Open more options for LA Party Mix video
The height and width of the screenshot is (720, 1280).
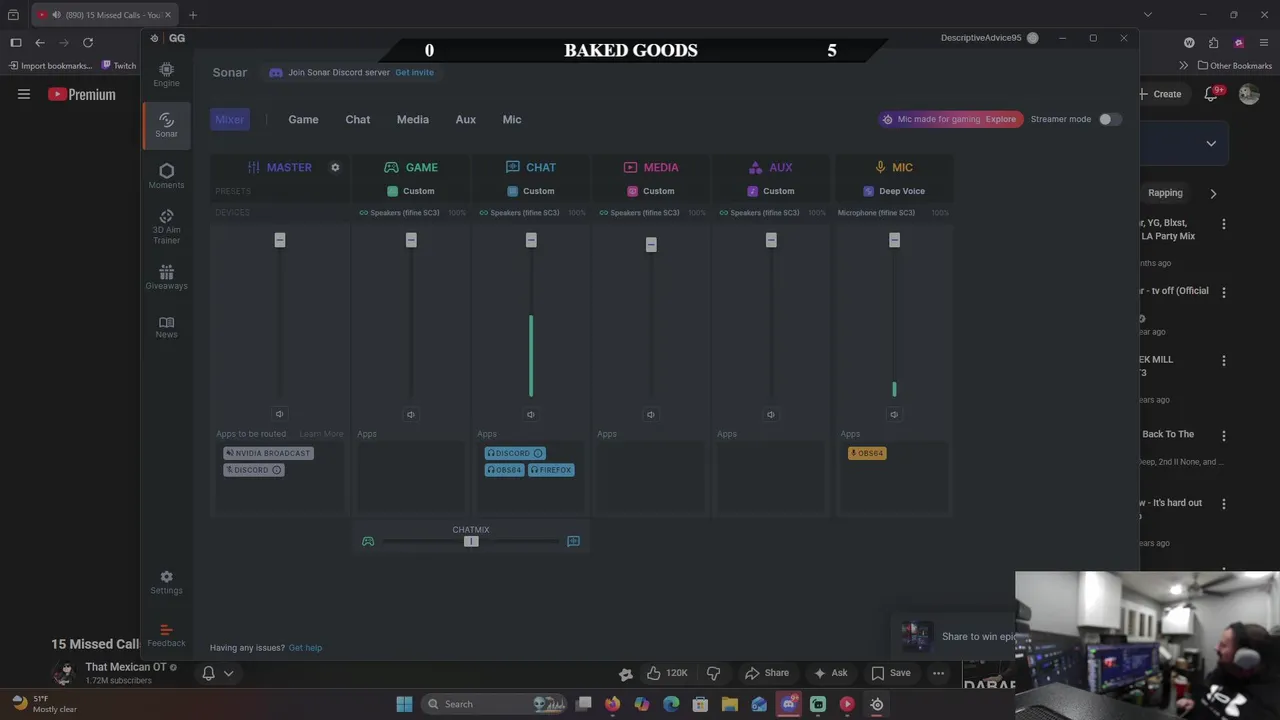point(1223,224)
